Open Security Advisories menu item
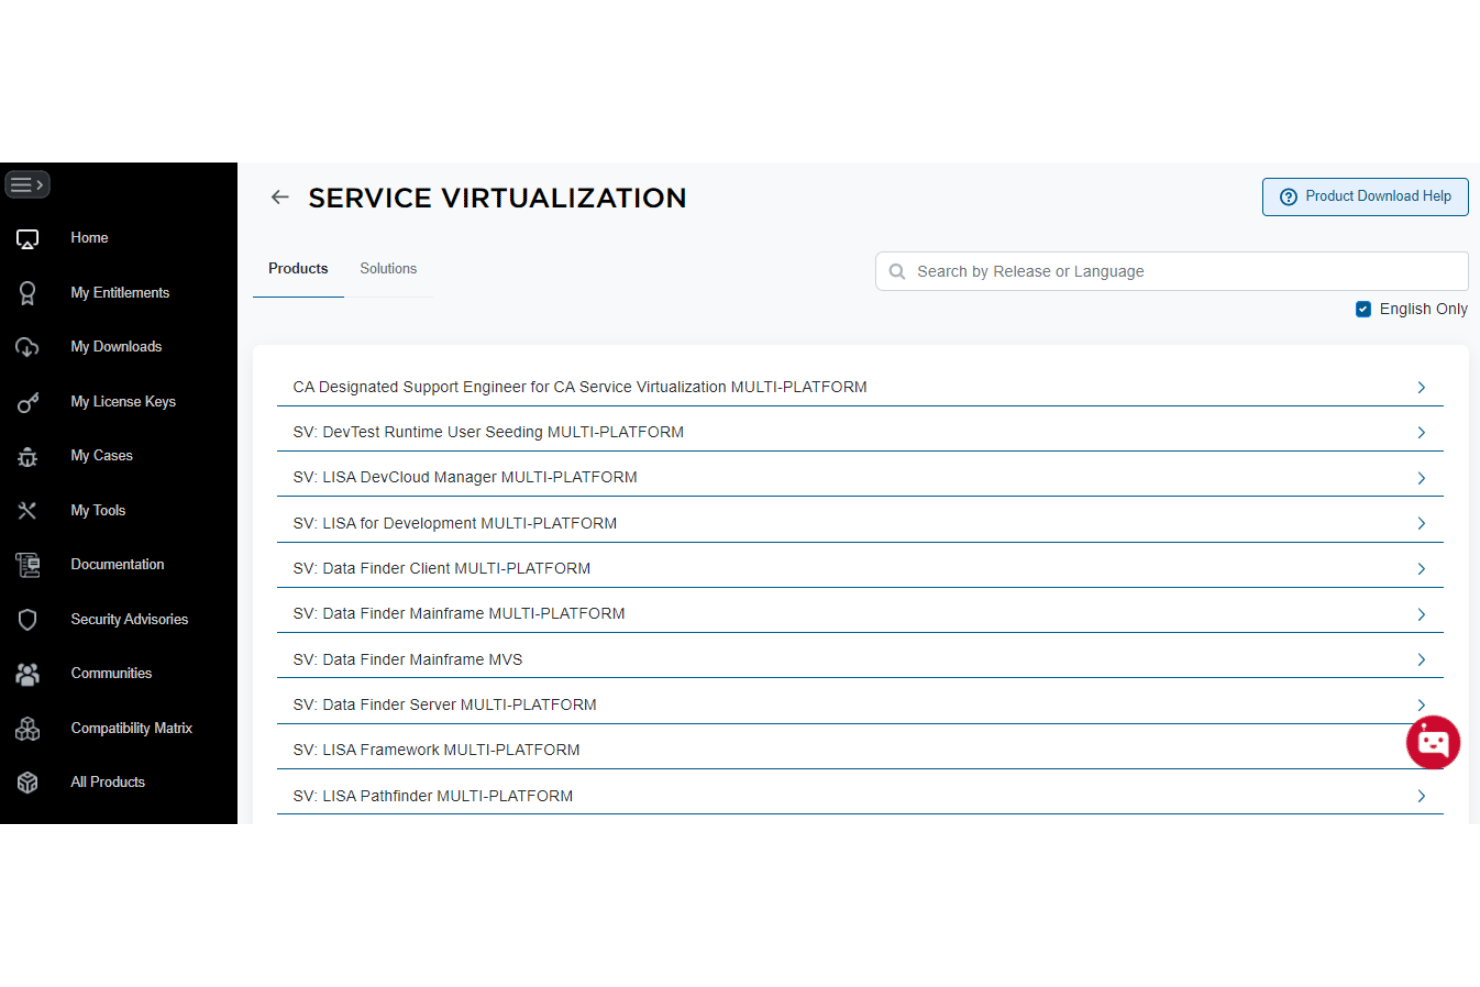Screen dimensions: 1480x987 click(129, 620)
